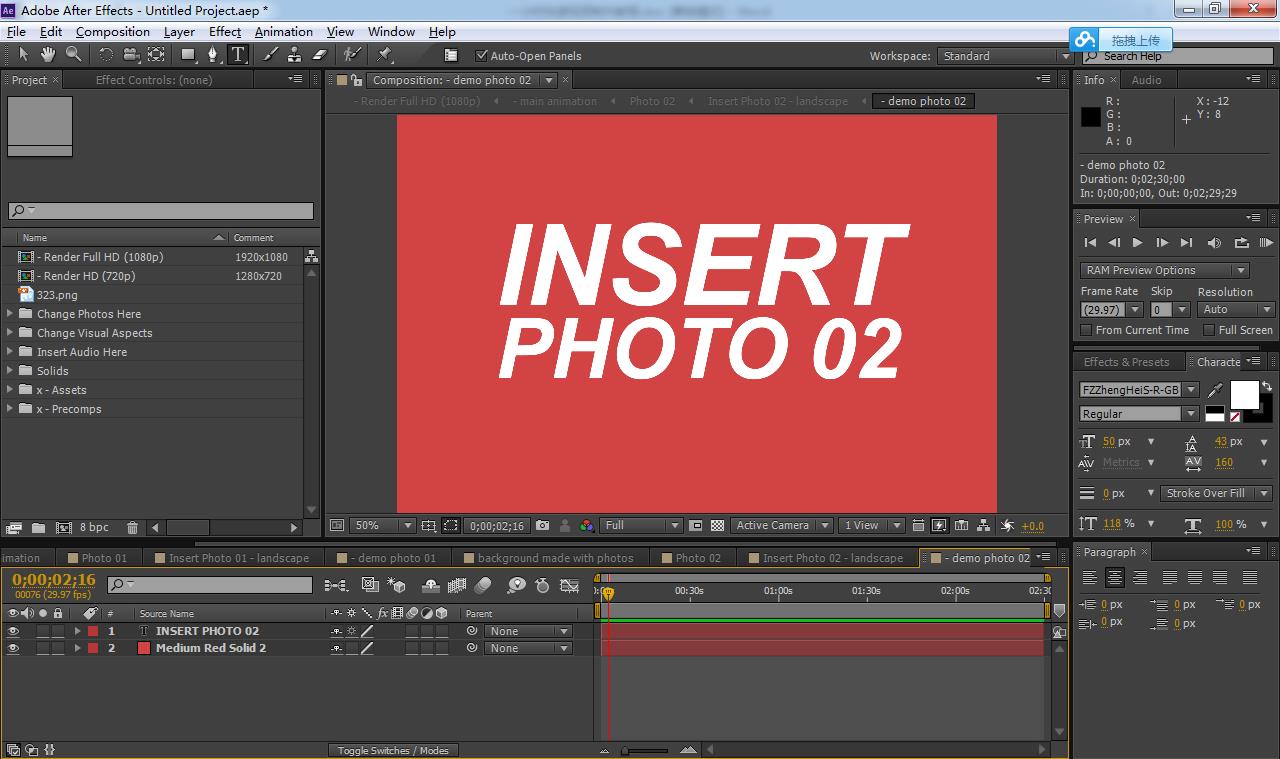The width and height of the screenshot is (1280, 759).
Task: Click the snapshot camera icon in viewer
Action: [542, 525]
